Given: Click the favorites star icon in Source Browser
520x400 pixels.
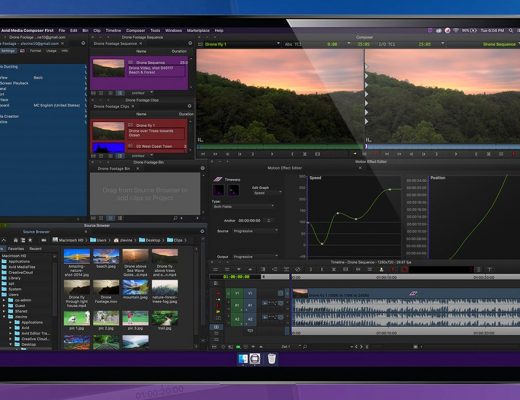Looking at the screenshot, I should [x=30, y=240].
